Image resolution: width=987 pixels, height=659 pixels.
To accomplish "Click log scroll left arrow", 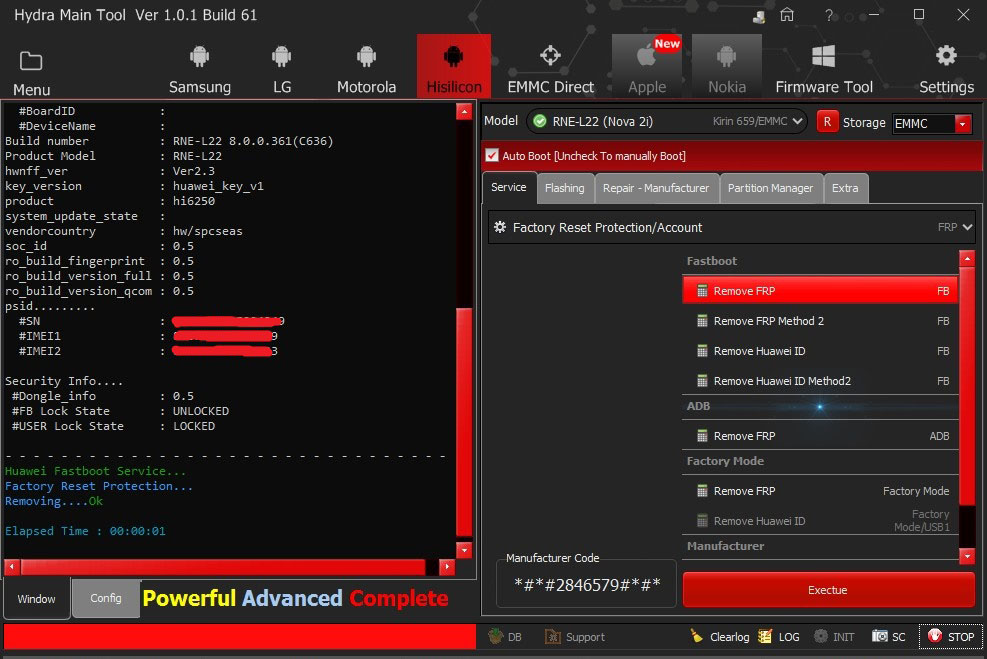I will tap(12, 567).
